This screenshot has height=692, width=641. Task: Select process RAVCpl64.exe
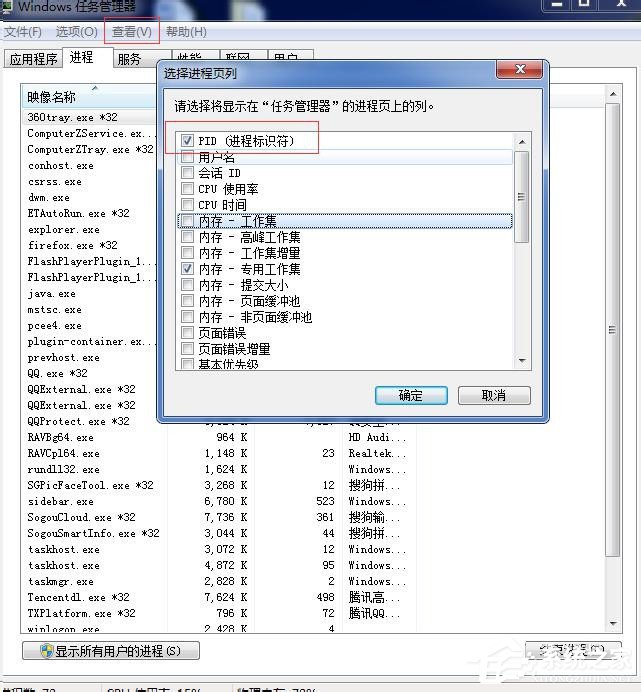coord(64,453)
